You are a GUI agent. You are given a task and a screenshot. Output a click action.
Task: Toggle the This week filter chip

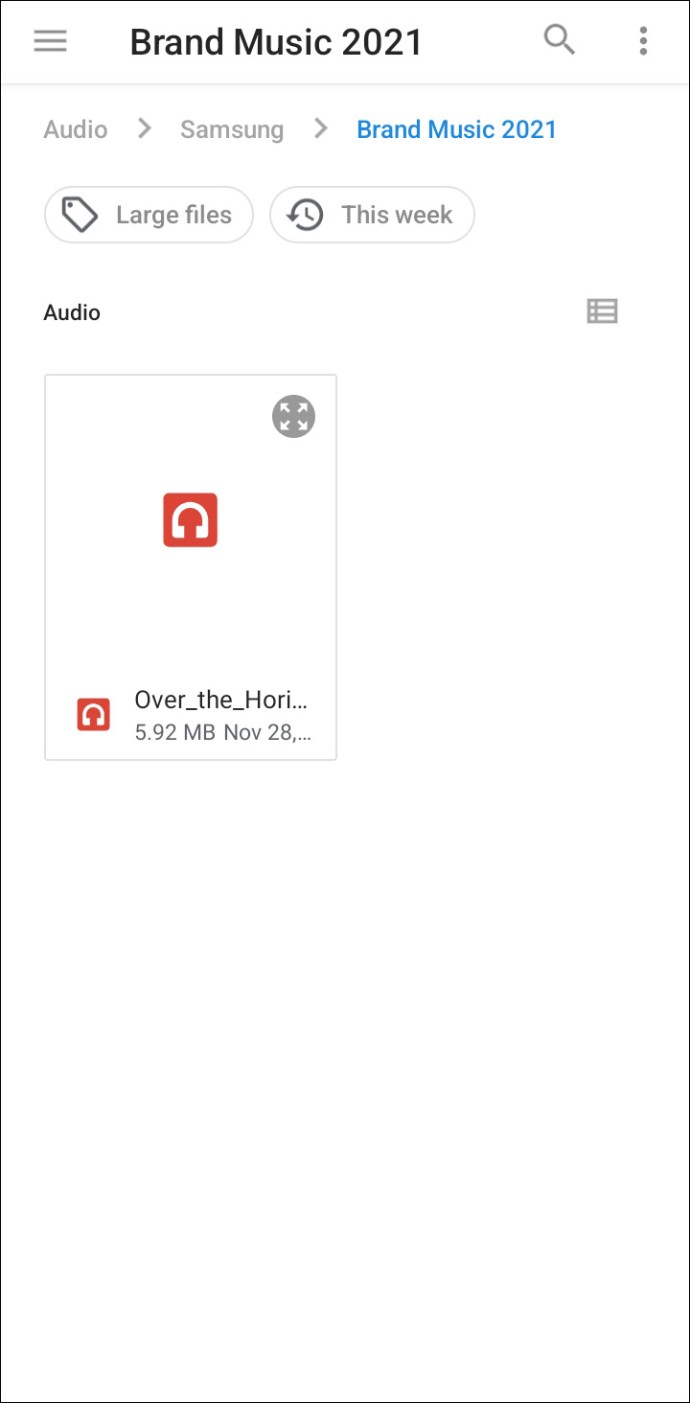click(x=372, y=215)
